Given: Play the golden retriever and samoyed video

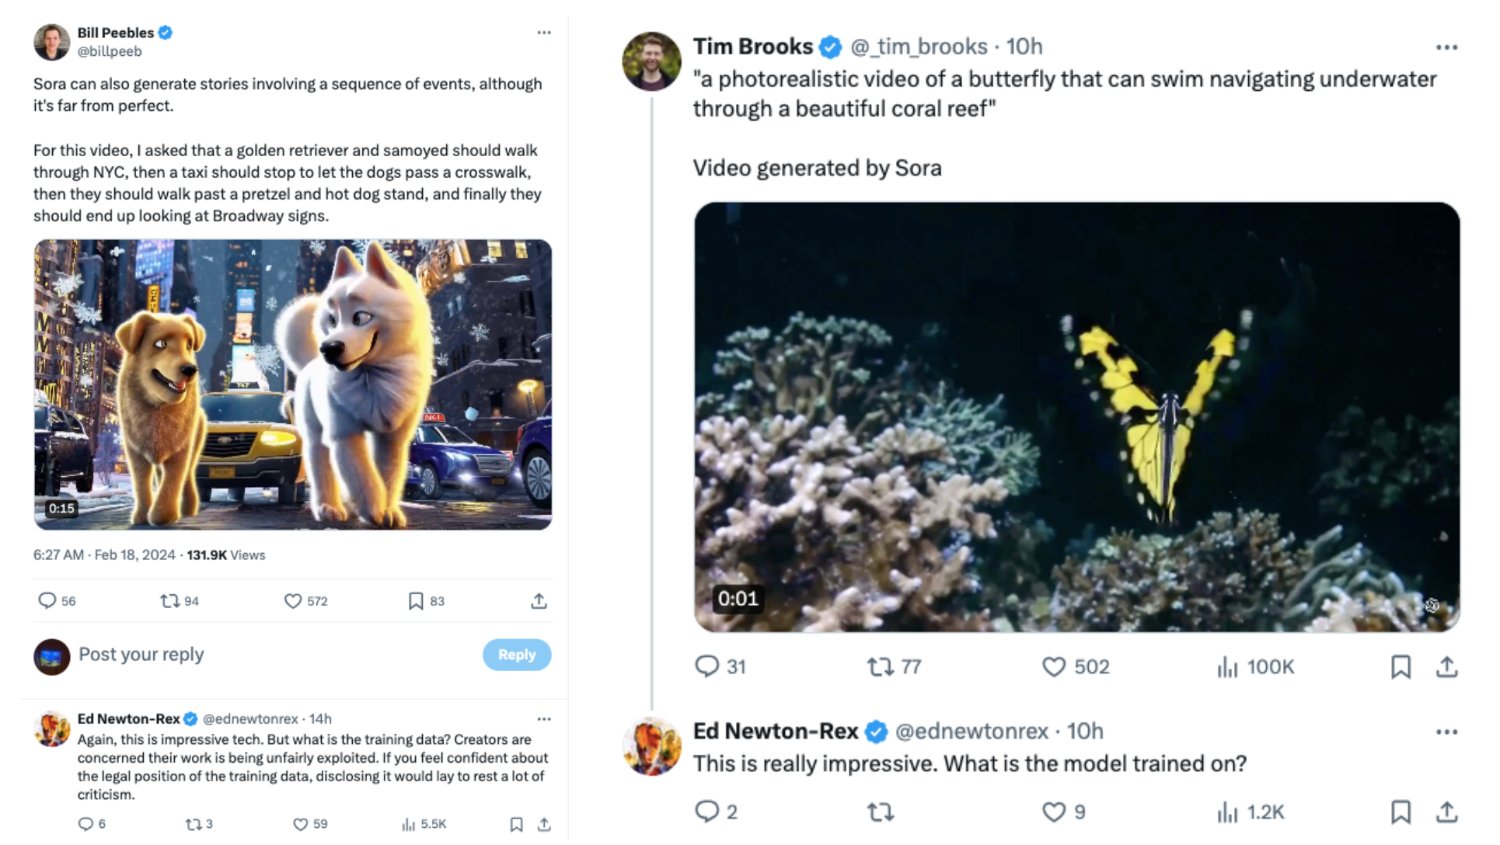Looking at the screenshot, I should click(x=292, y=384).
